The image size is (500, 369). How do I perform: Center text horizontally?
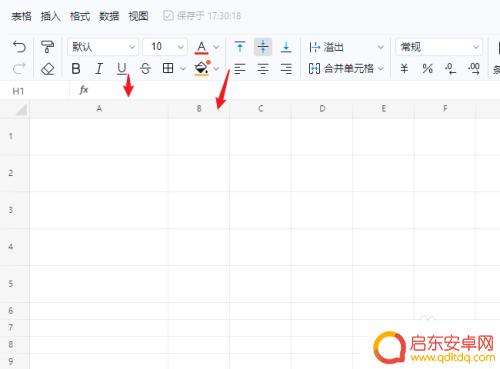(263, 69)
